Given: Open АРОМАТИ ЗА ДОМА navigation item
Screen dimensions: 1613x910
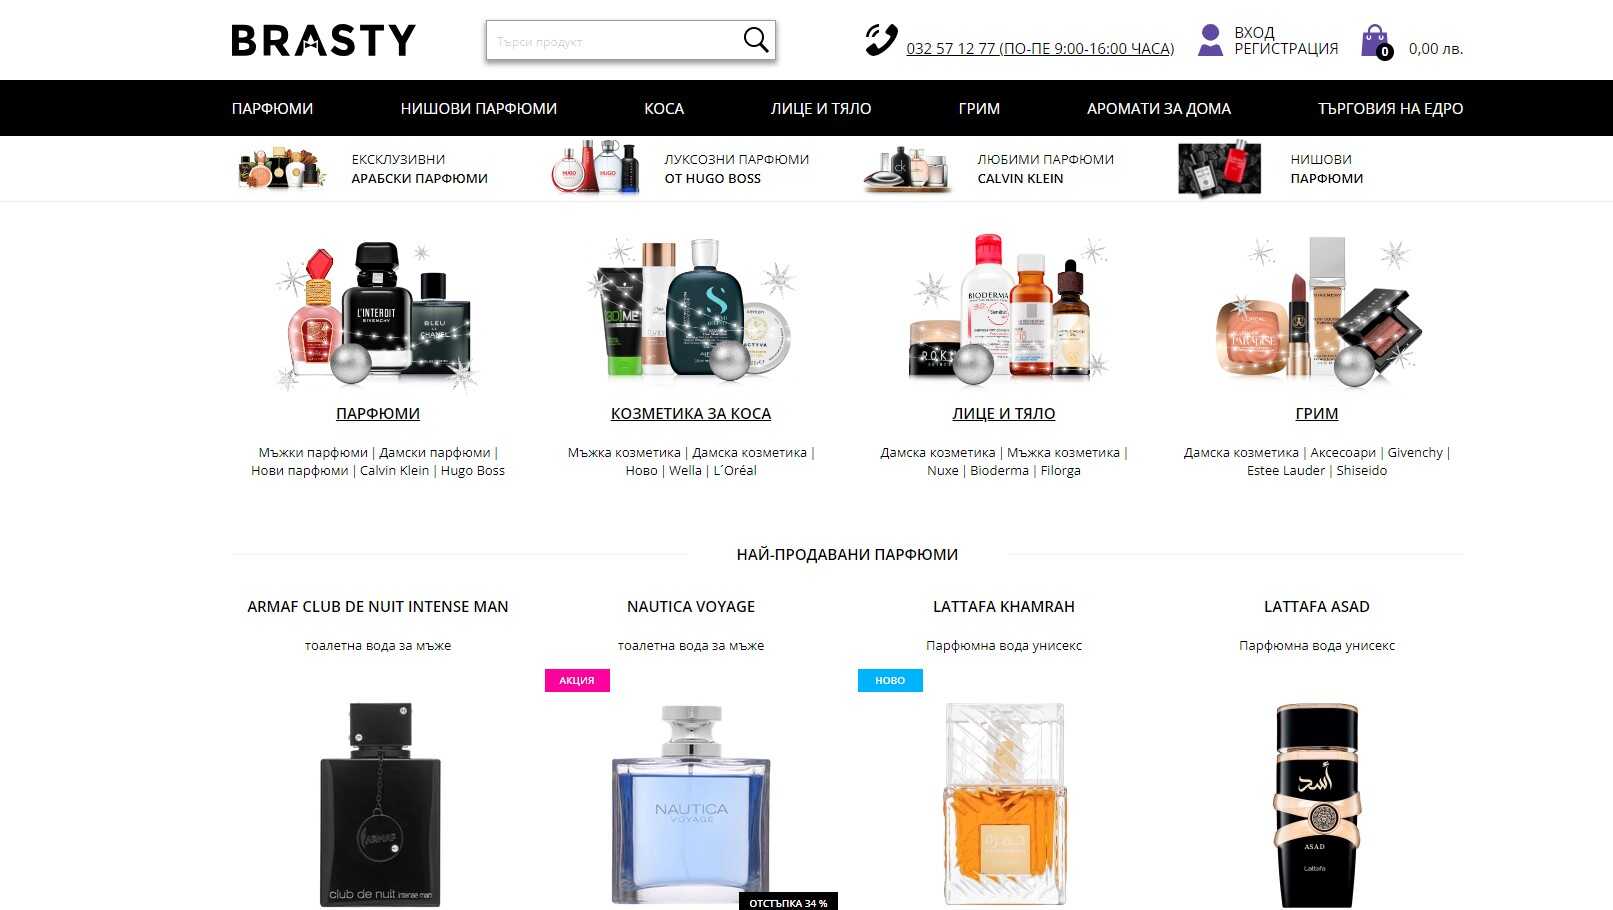Looking at the screenshot, I should click(1159, 108).
